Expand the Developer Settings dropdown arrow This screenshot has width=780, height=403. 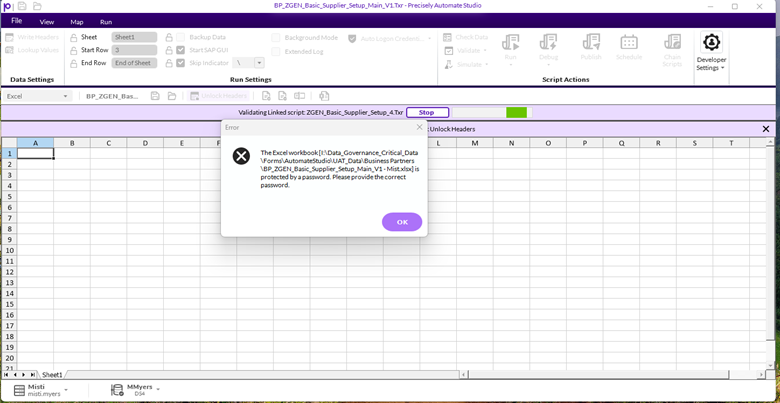722,68
